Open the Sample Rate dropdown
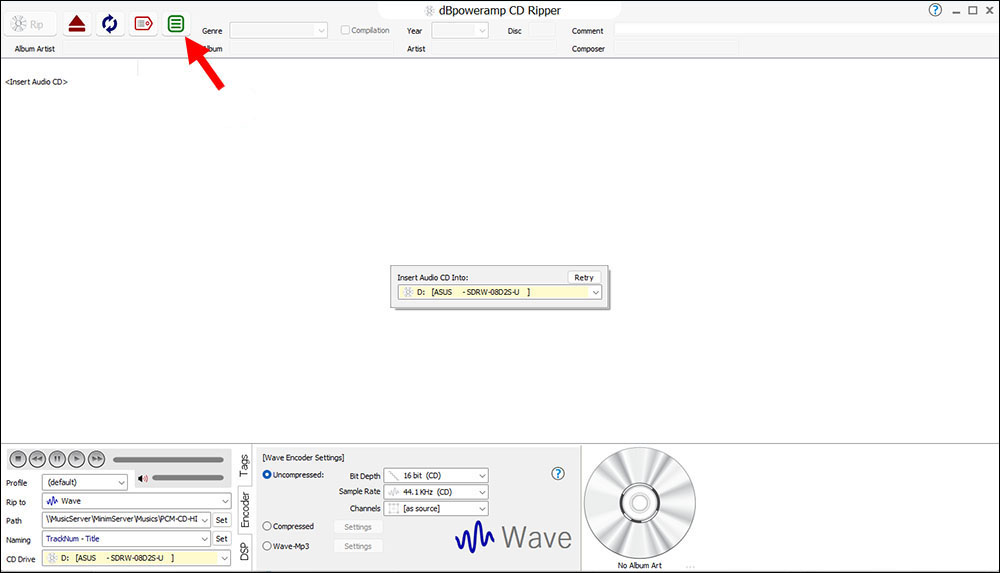Image resolution: width=1000 pixels, height=573 pixels. [436, 492]
